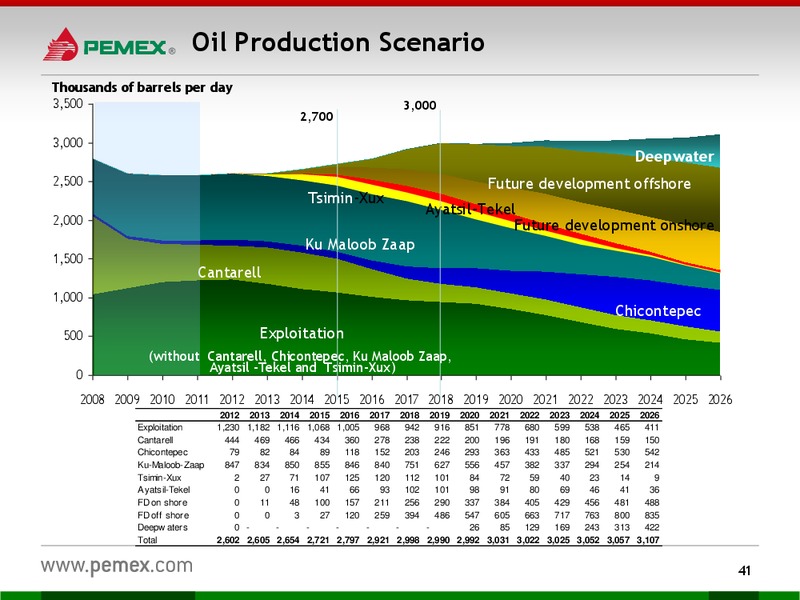Open the www.pemex.com link
The height and width of the screenshot is (600, 800).
(x=117, y=566)
